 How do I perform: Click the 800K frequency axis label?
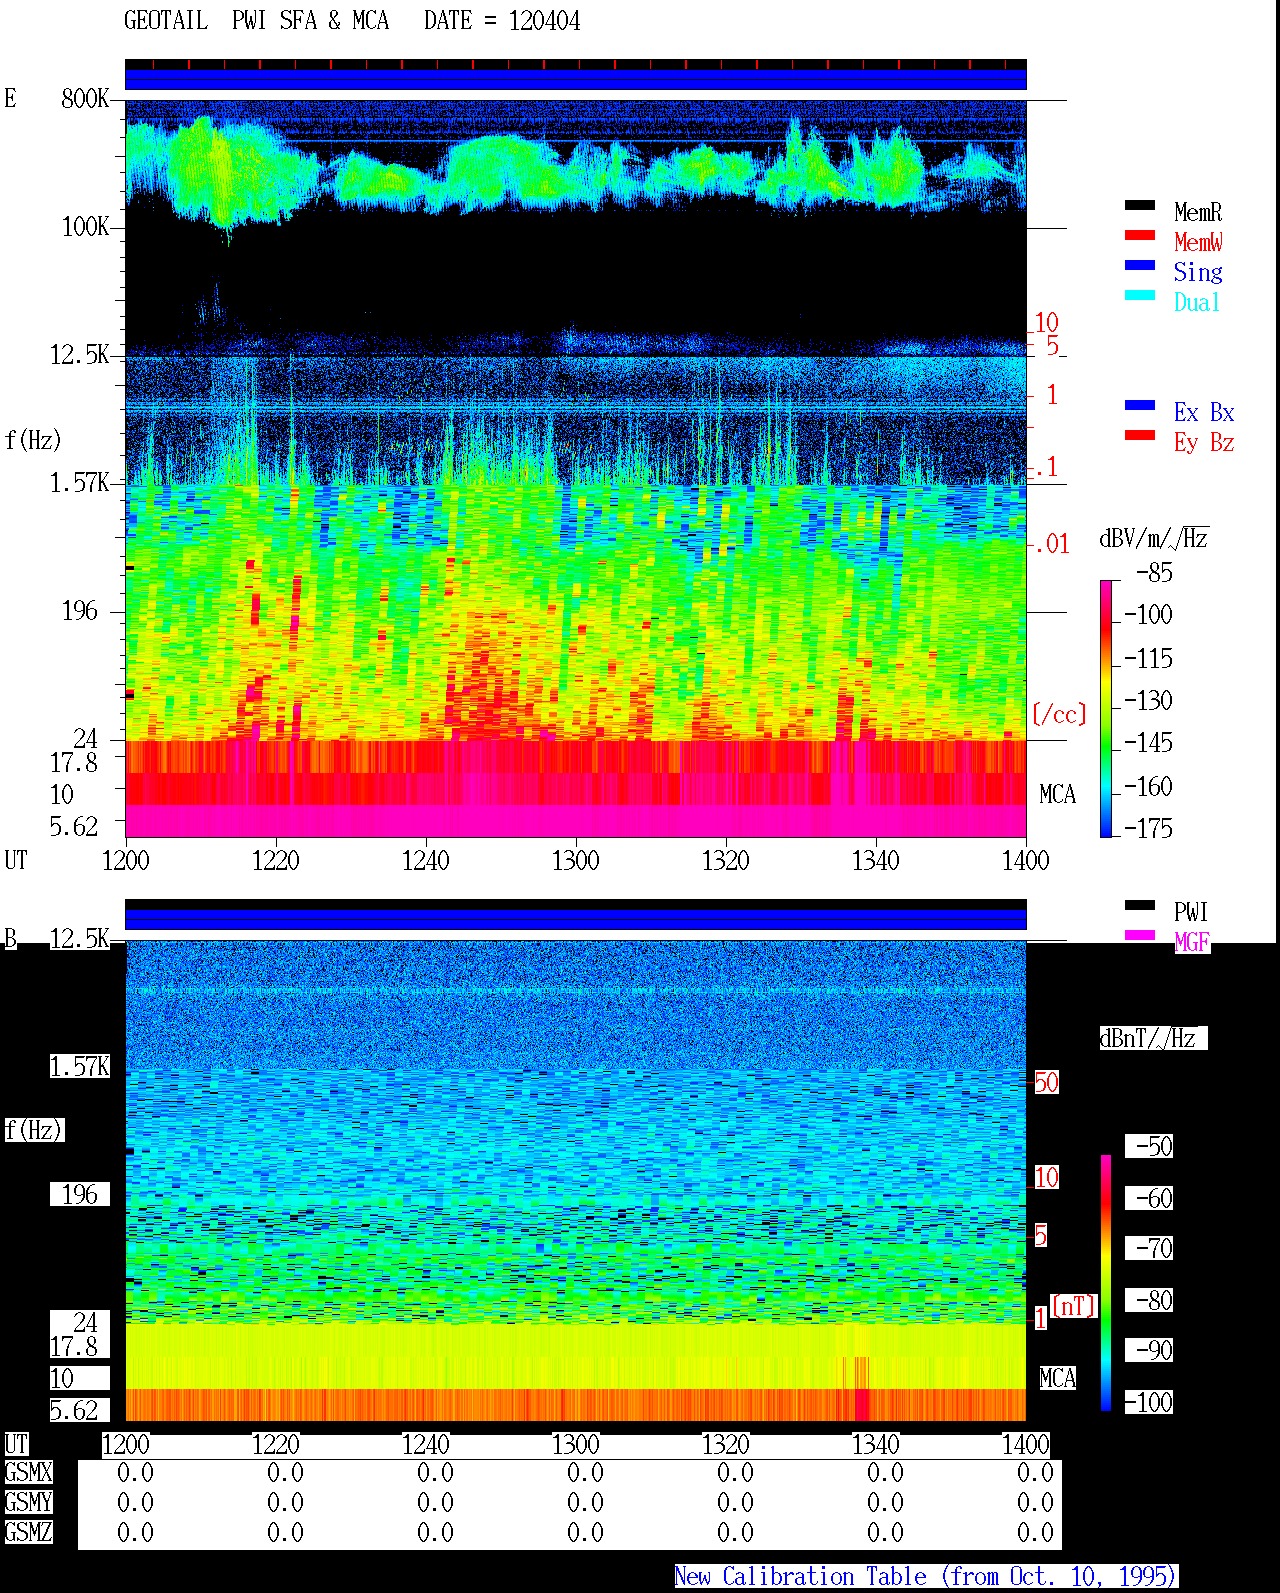[x=85, y=99]
